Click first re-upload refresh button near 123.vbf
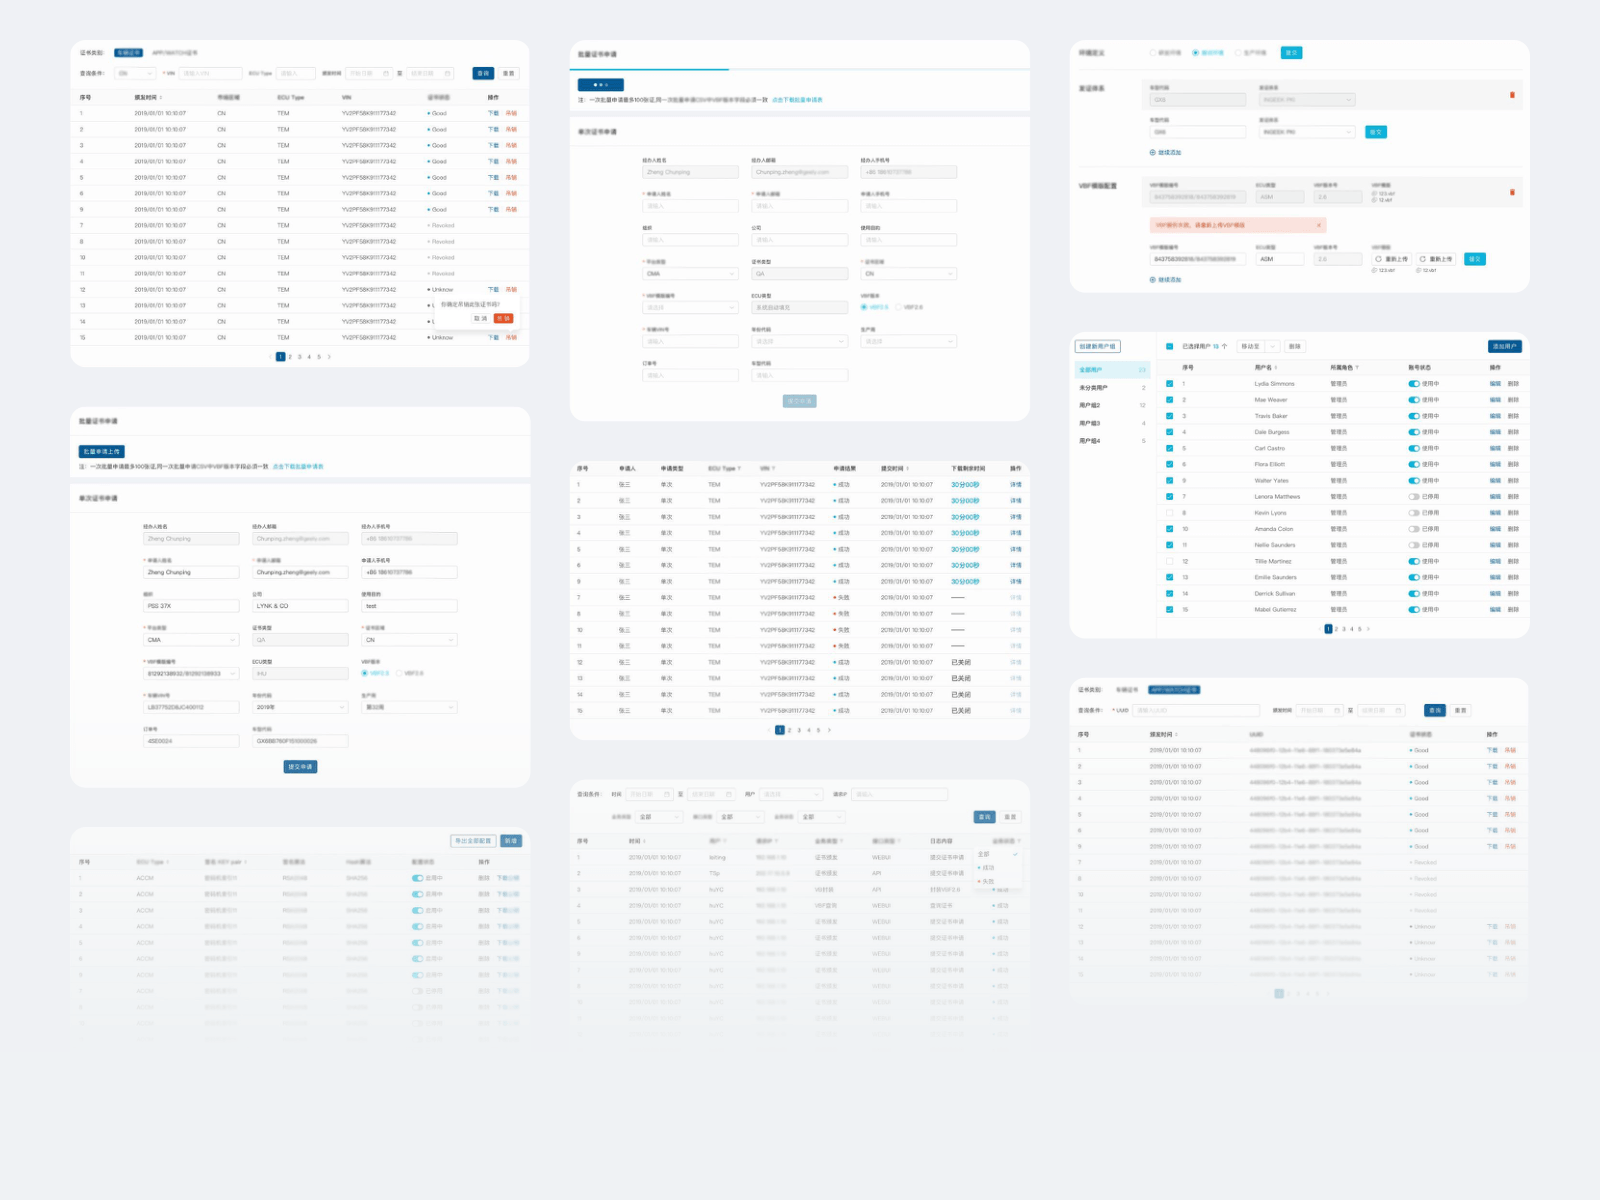The image size is (1600, 1200). 1392,259
